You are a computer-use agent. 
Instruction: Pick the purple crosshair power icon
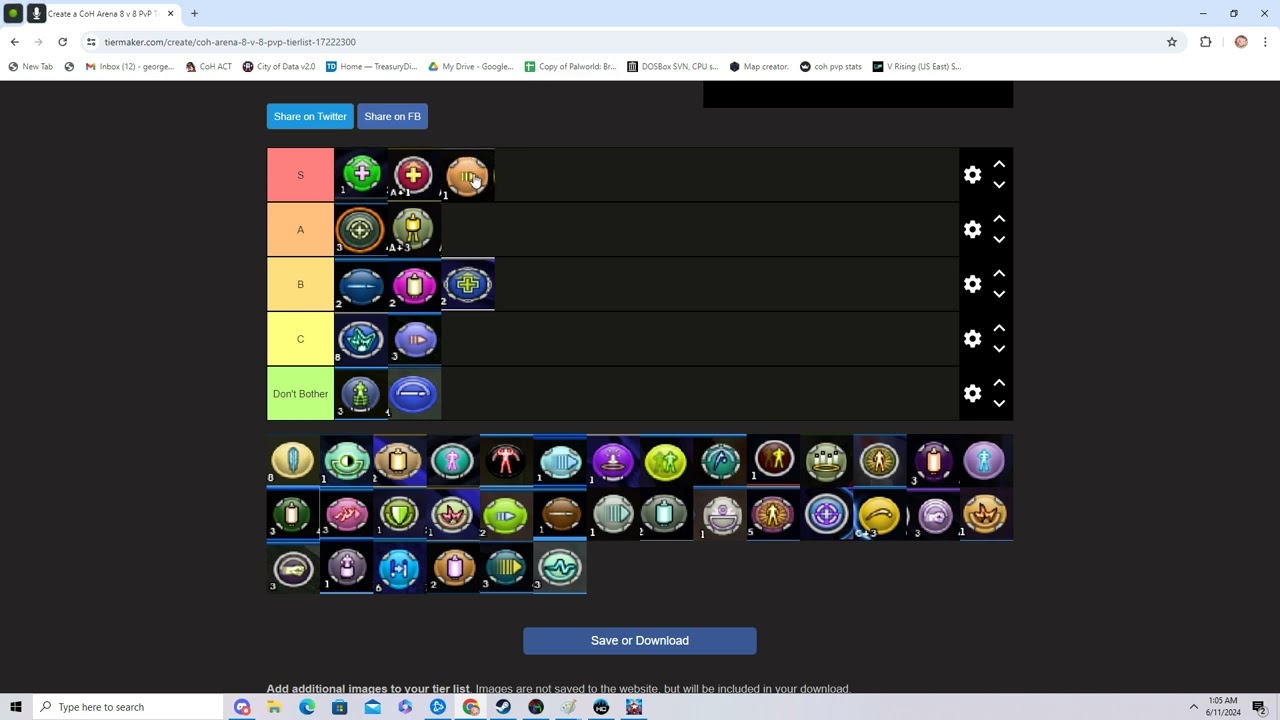click(826, 514)
